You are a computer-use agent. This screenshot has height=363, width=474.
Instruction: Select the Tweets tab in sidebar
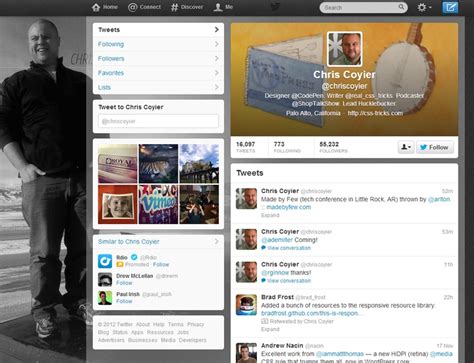tap(158, 30)
